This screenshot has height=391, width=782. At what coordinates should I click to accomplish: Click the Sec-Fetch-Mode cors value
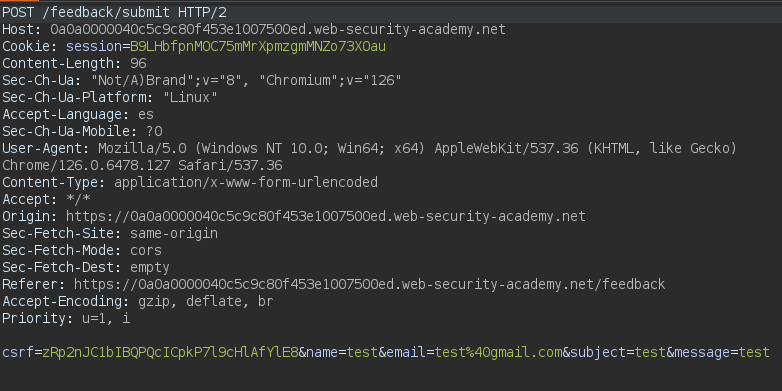pos(146,250)
